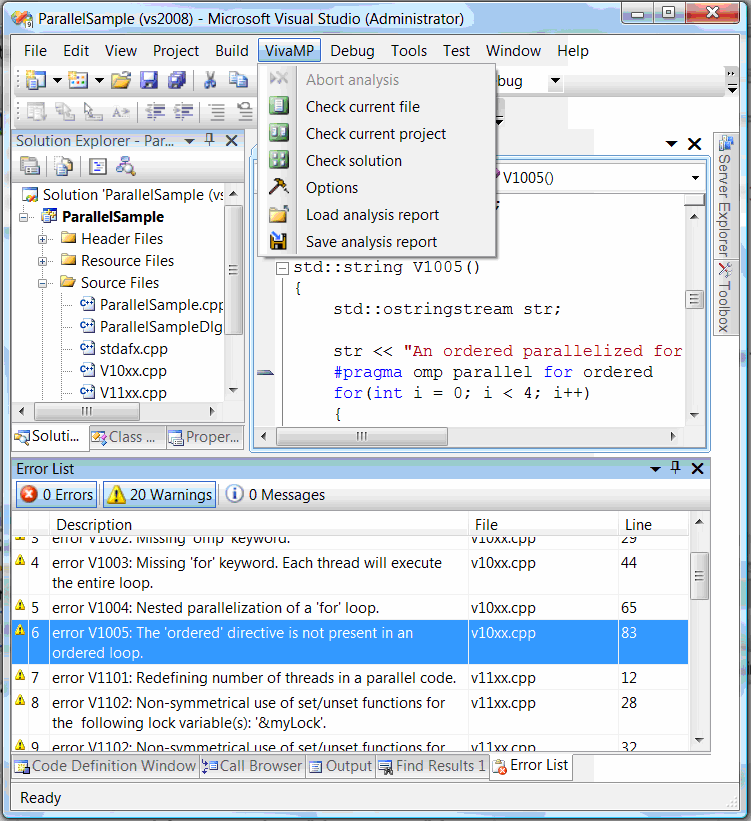Switch to the Output tab
This screenshot has width=751, height=821.
click(340, 766)
